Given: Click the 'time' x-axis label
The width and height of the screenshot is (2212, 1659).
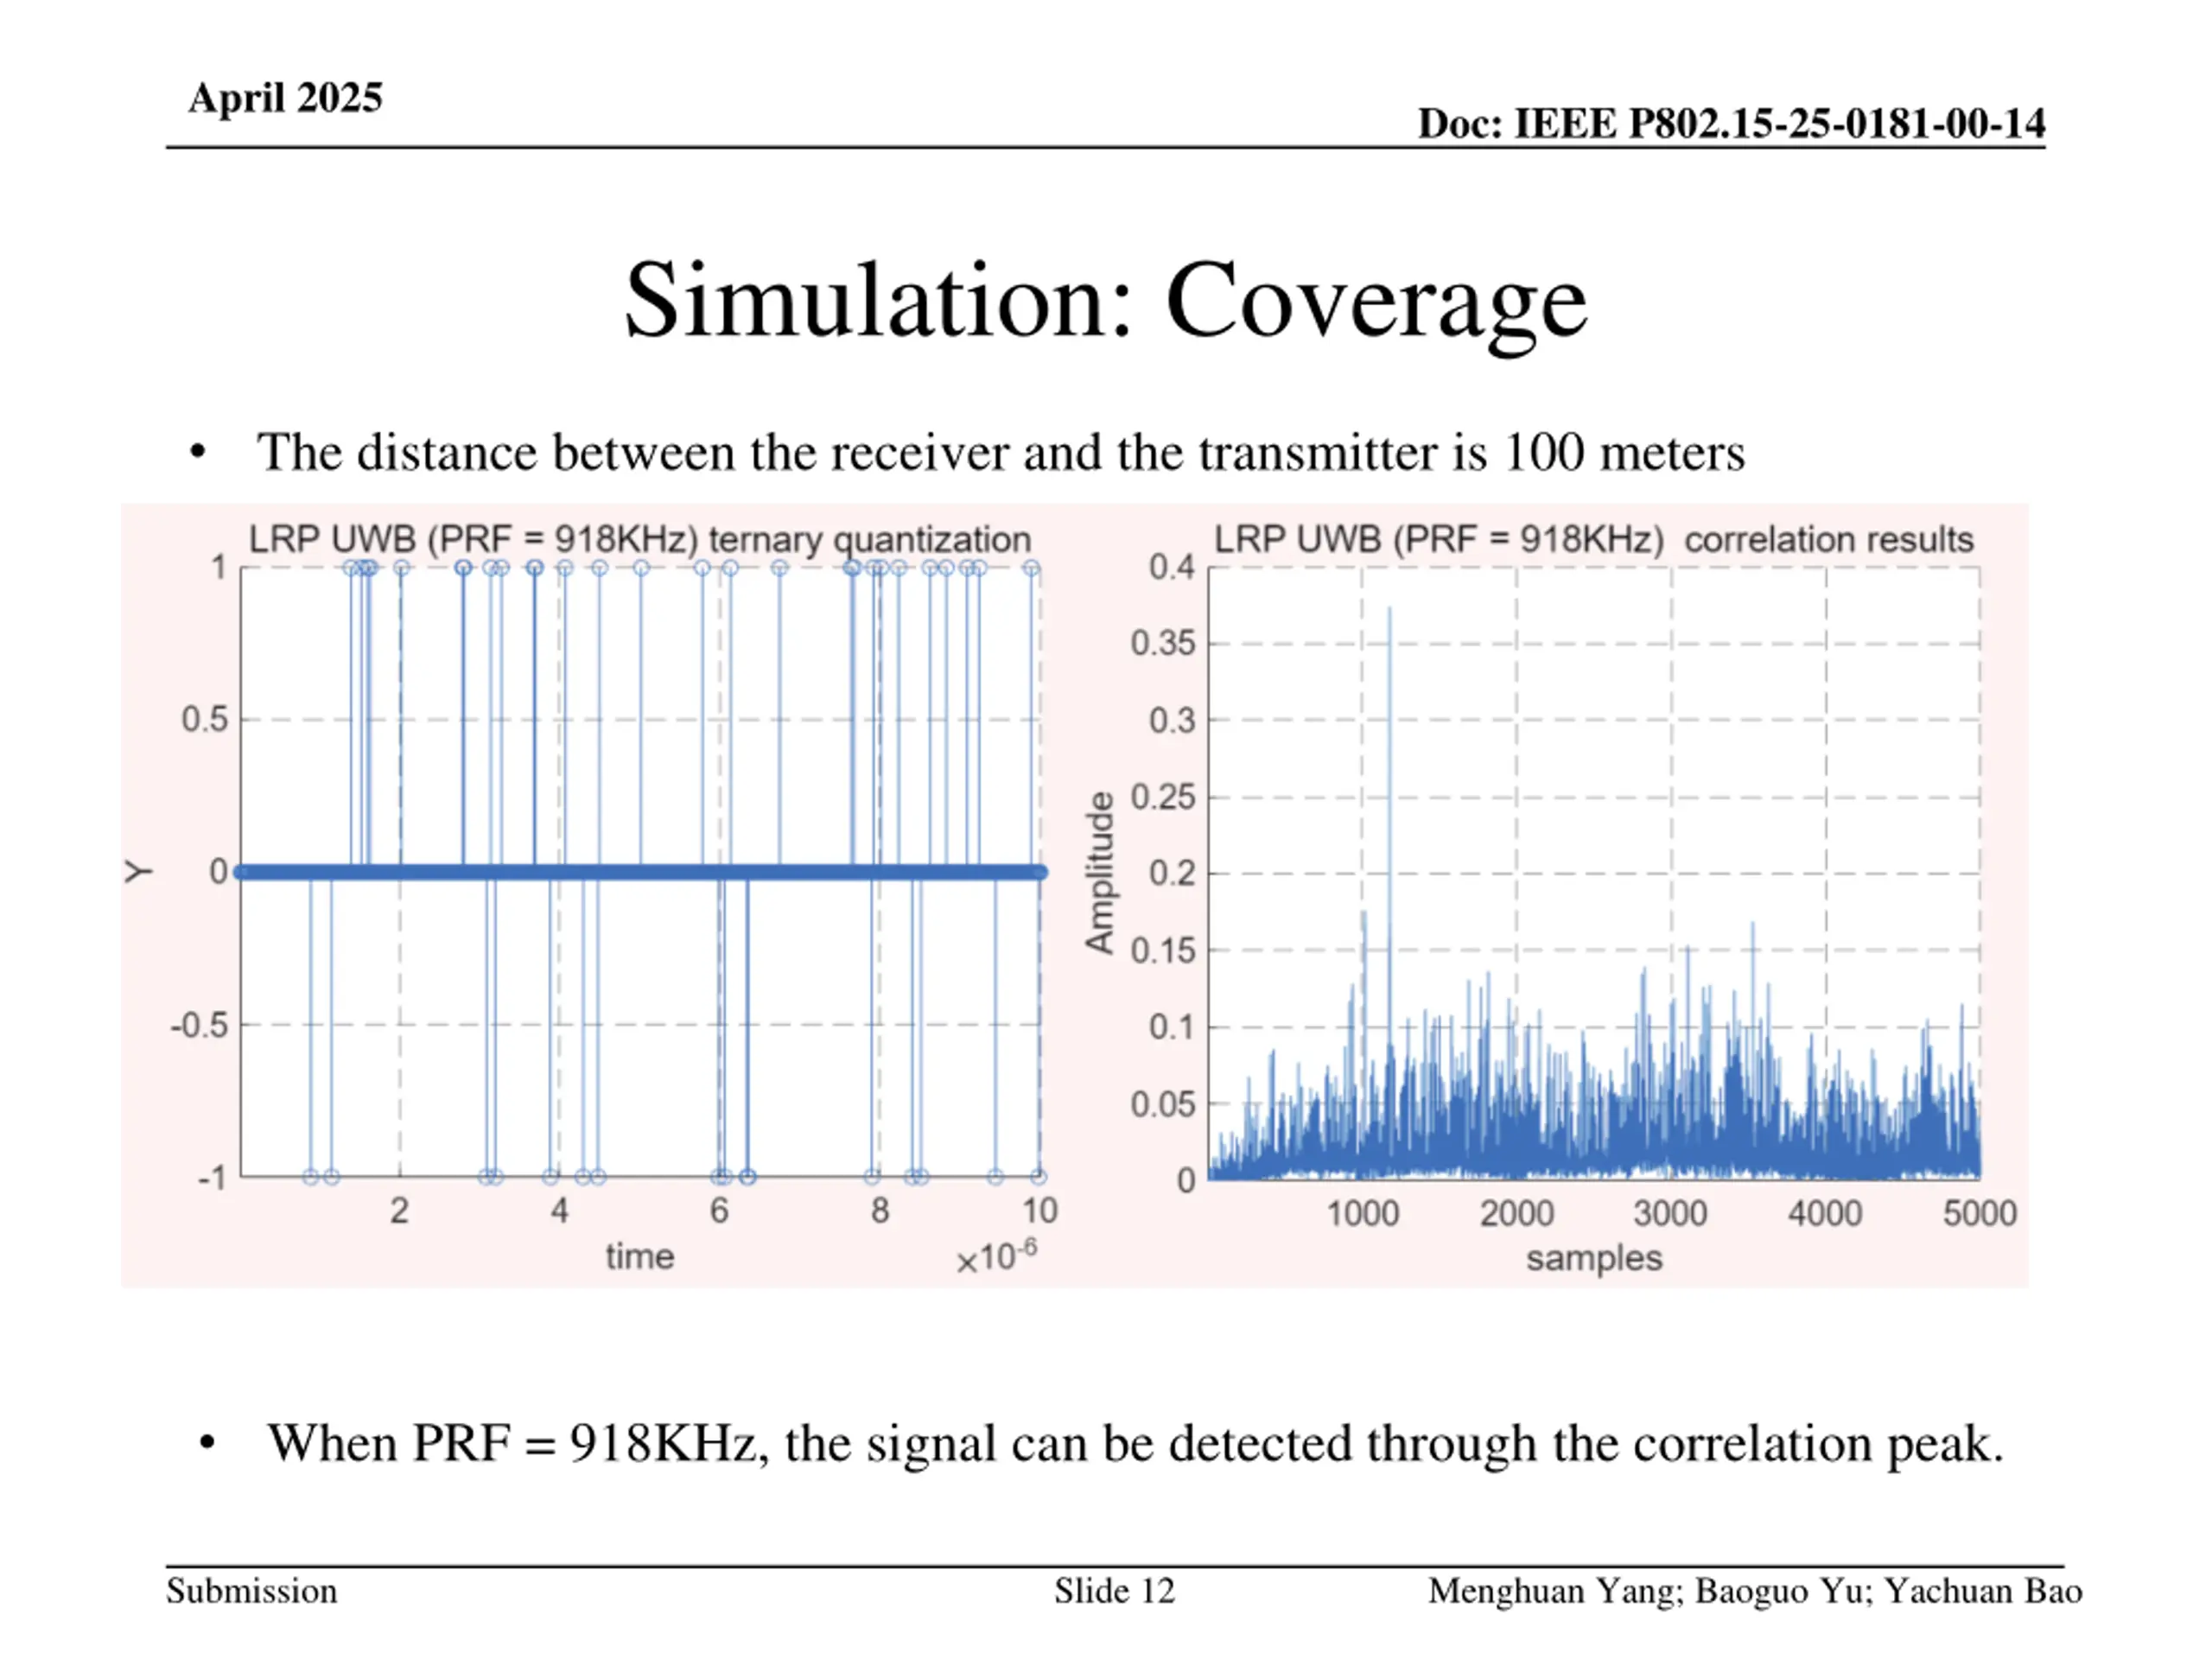Looking at the screenshot, I should 640,1256.
